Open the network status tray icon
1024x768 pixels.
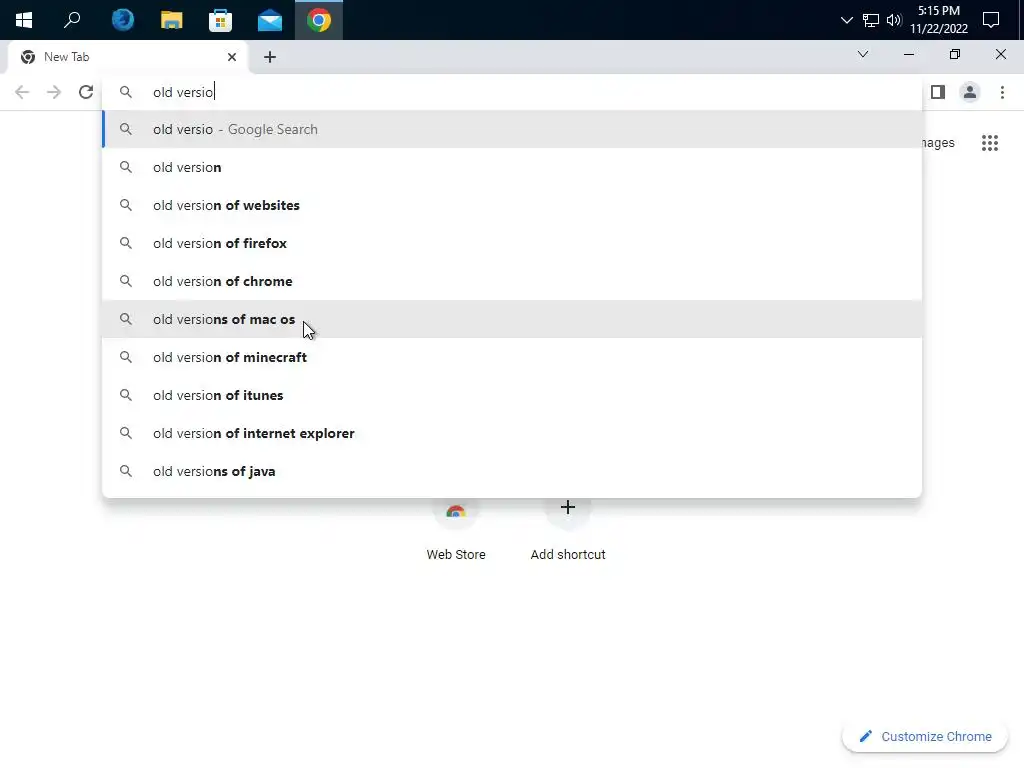[x=871, y=20]
